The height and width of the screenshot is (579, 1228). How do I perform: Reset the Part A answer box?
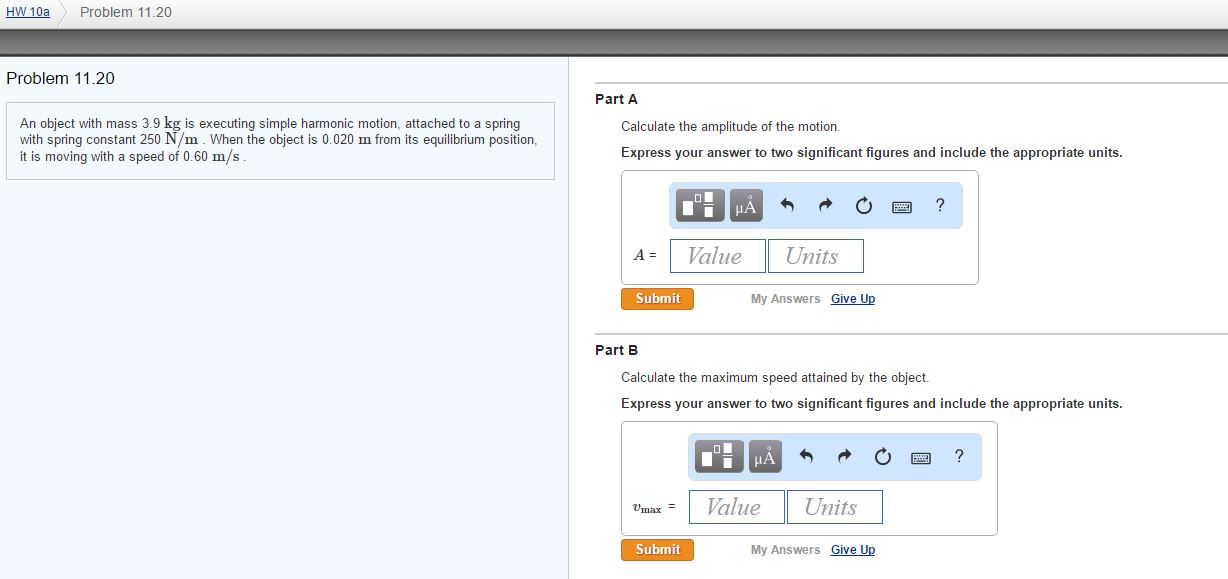click(x=861, y=205)
